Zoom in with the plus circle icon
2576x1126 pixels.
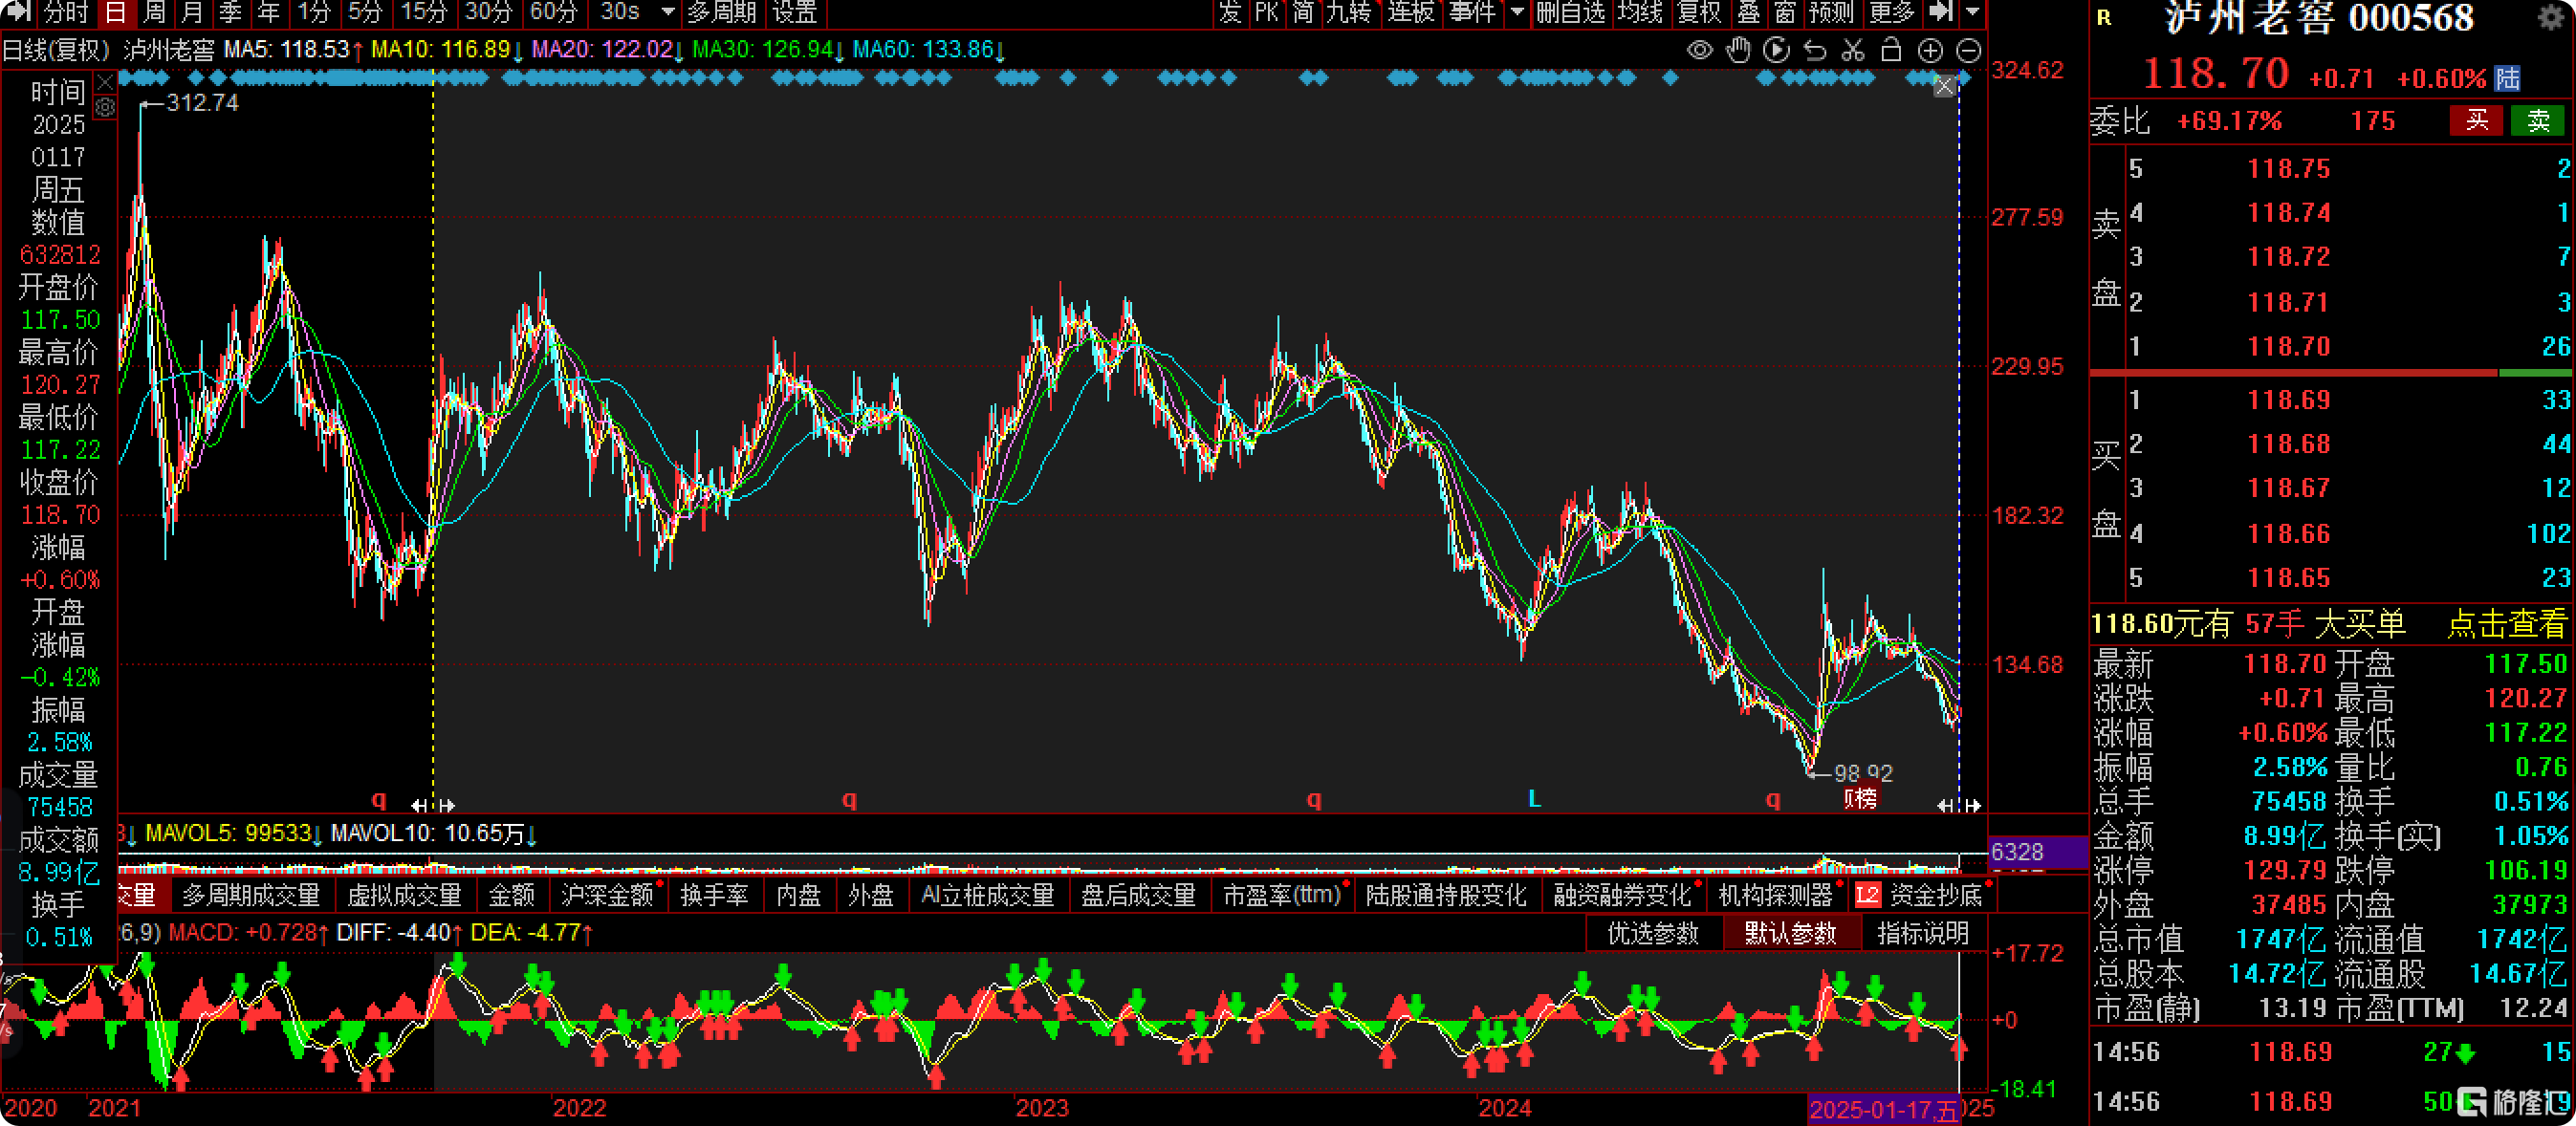(x=1930, y=50)
